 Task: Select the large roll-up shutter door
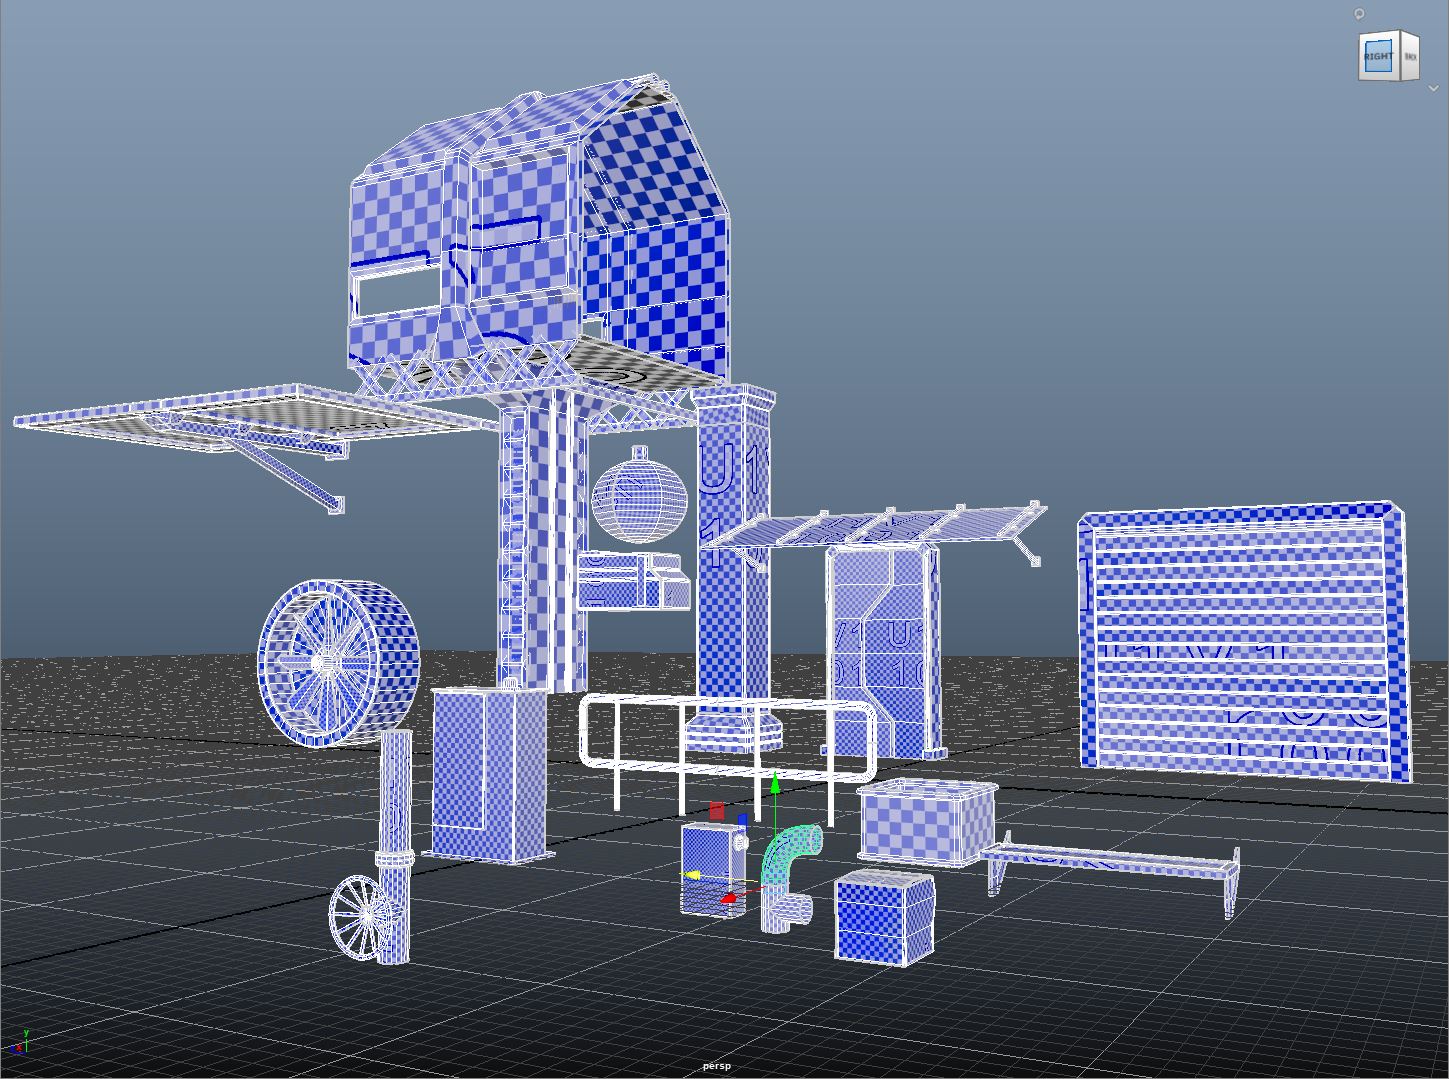click(1243, 640)
